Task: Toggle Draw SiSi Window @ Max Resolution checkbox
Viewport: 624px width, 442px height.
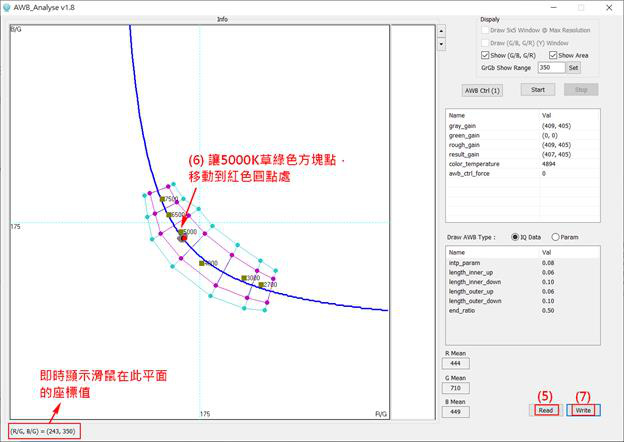Action: tap(485, 30)
